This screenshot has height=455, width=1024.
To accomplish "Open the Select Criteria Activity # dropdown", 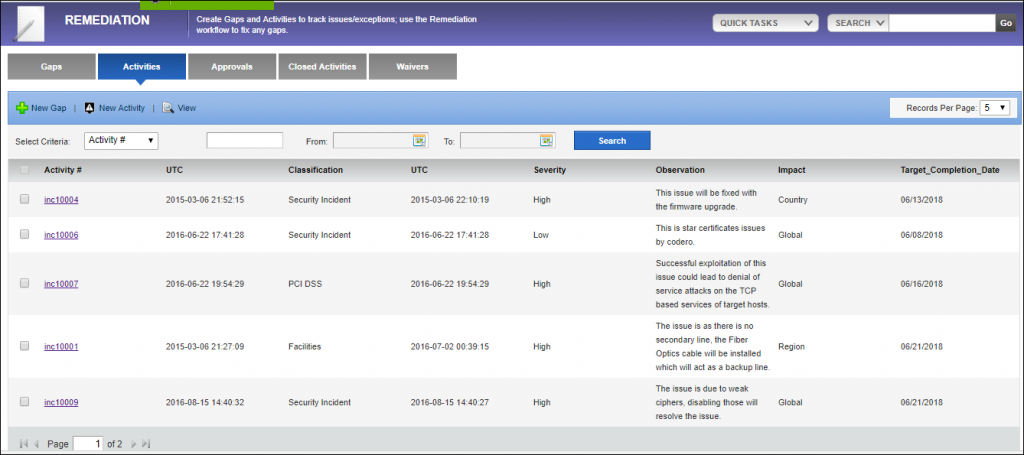I will click(121, 141).
